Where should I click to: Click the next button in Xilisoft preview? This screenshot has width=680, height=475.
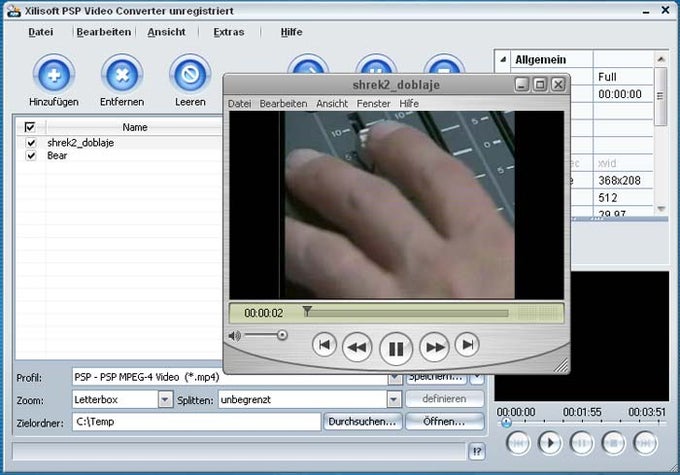645,443
